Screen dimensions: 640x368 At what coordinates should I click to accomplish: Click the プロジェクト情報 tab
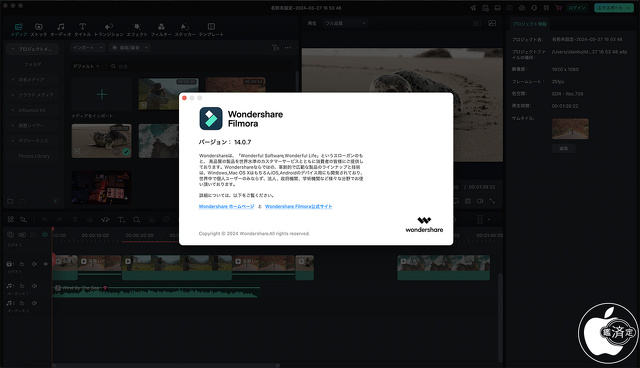pos(529,24)
